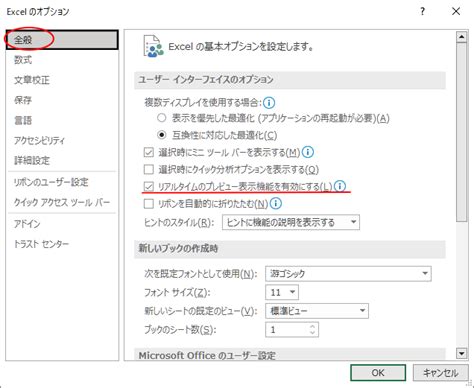Close the Excel options dialog
Viewport: 474px width, 388px height.
(x=456, y=12)
